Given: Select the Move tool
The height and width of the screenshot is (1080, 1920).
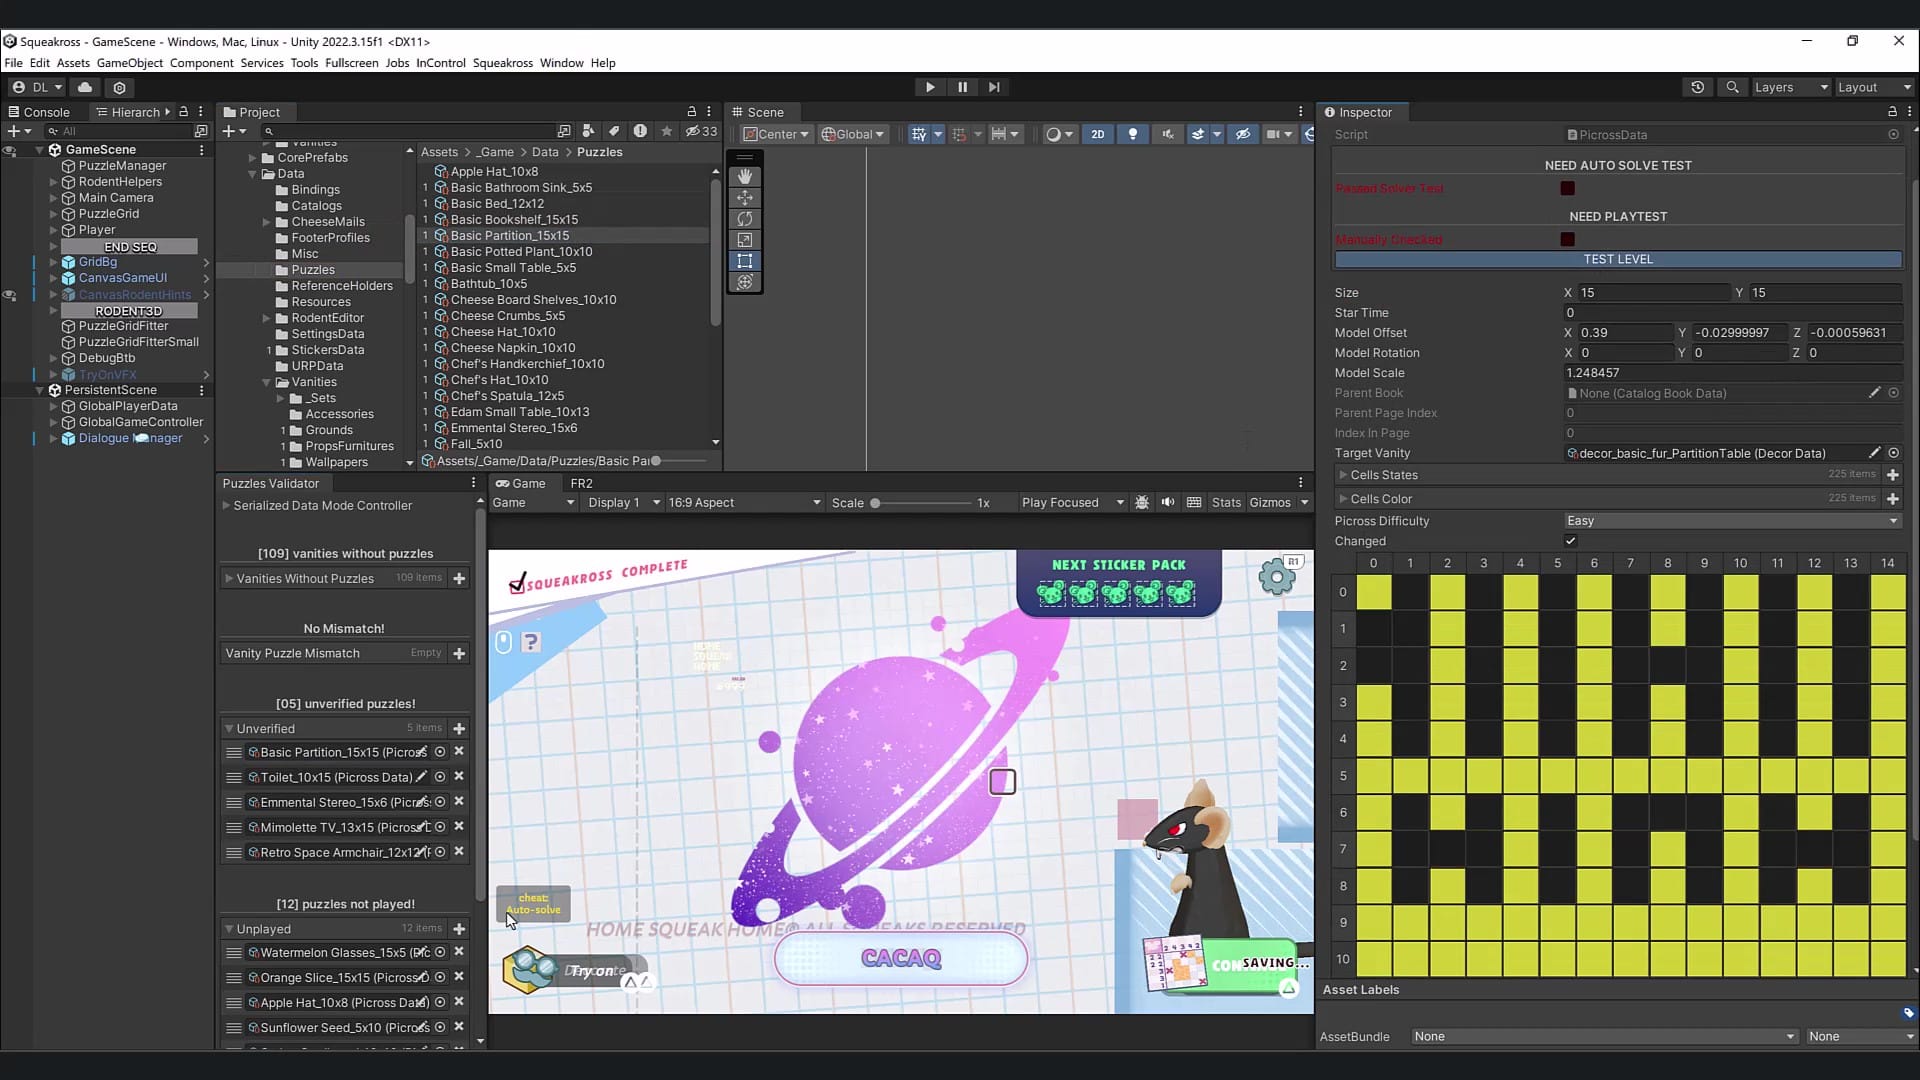Looking at the screenshot, I should click(745, 198).
